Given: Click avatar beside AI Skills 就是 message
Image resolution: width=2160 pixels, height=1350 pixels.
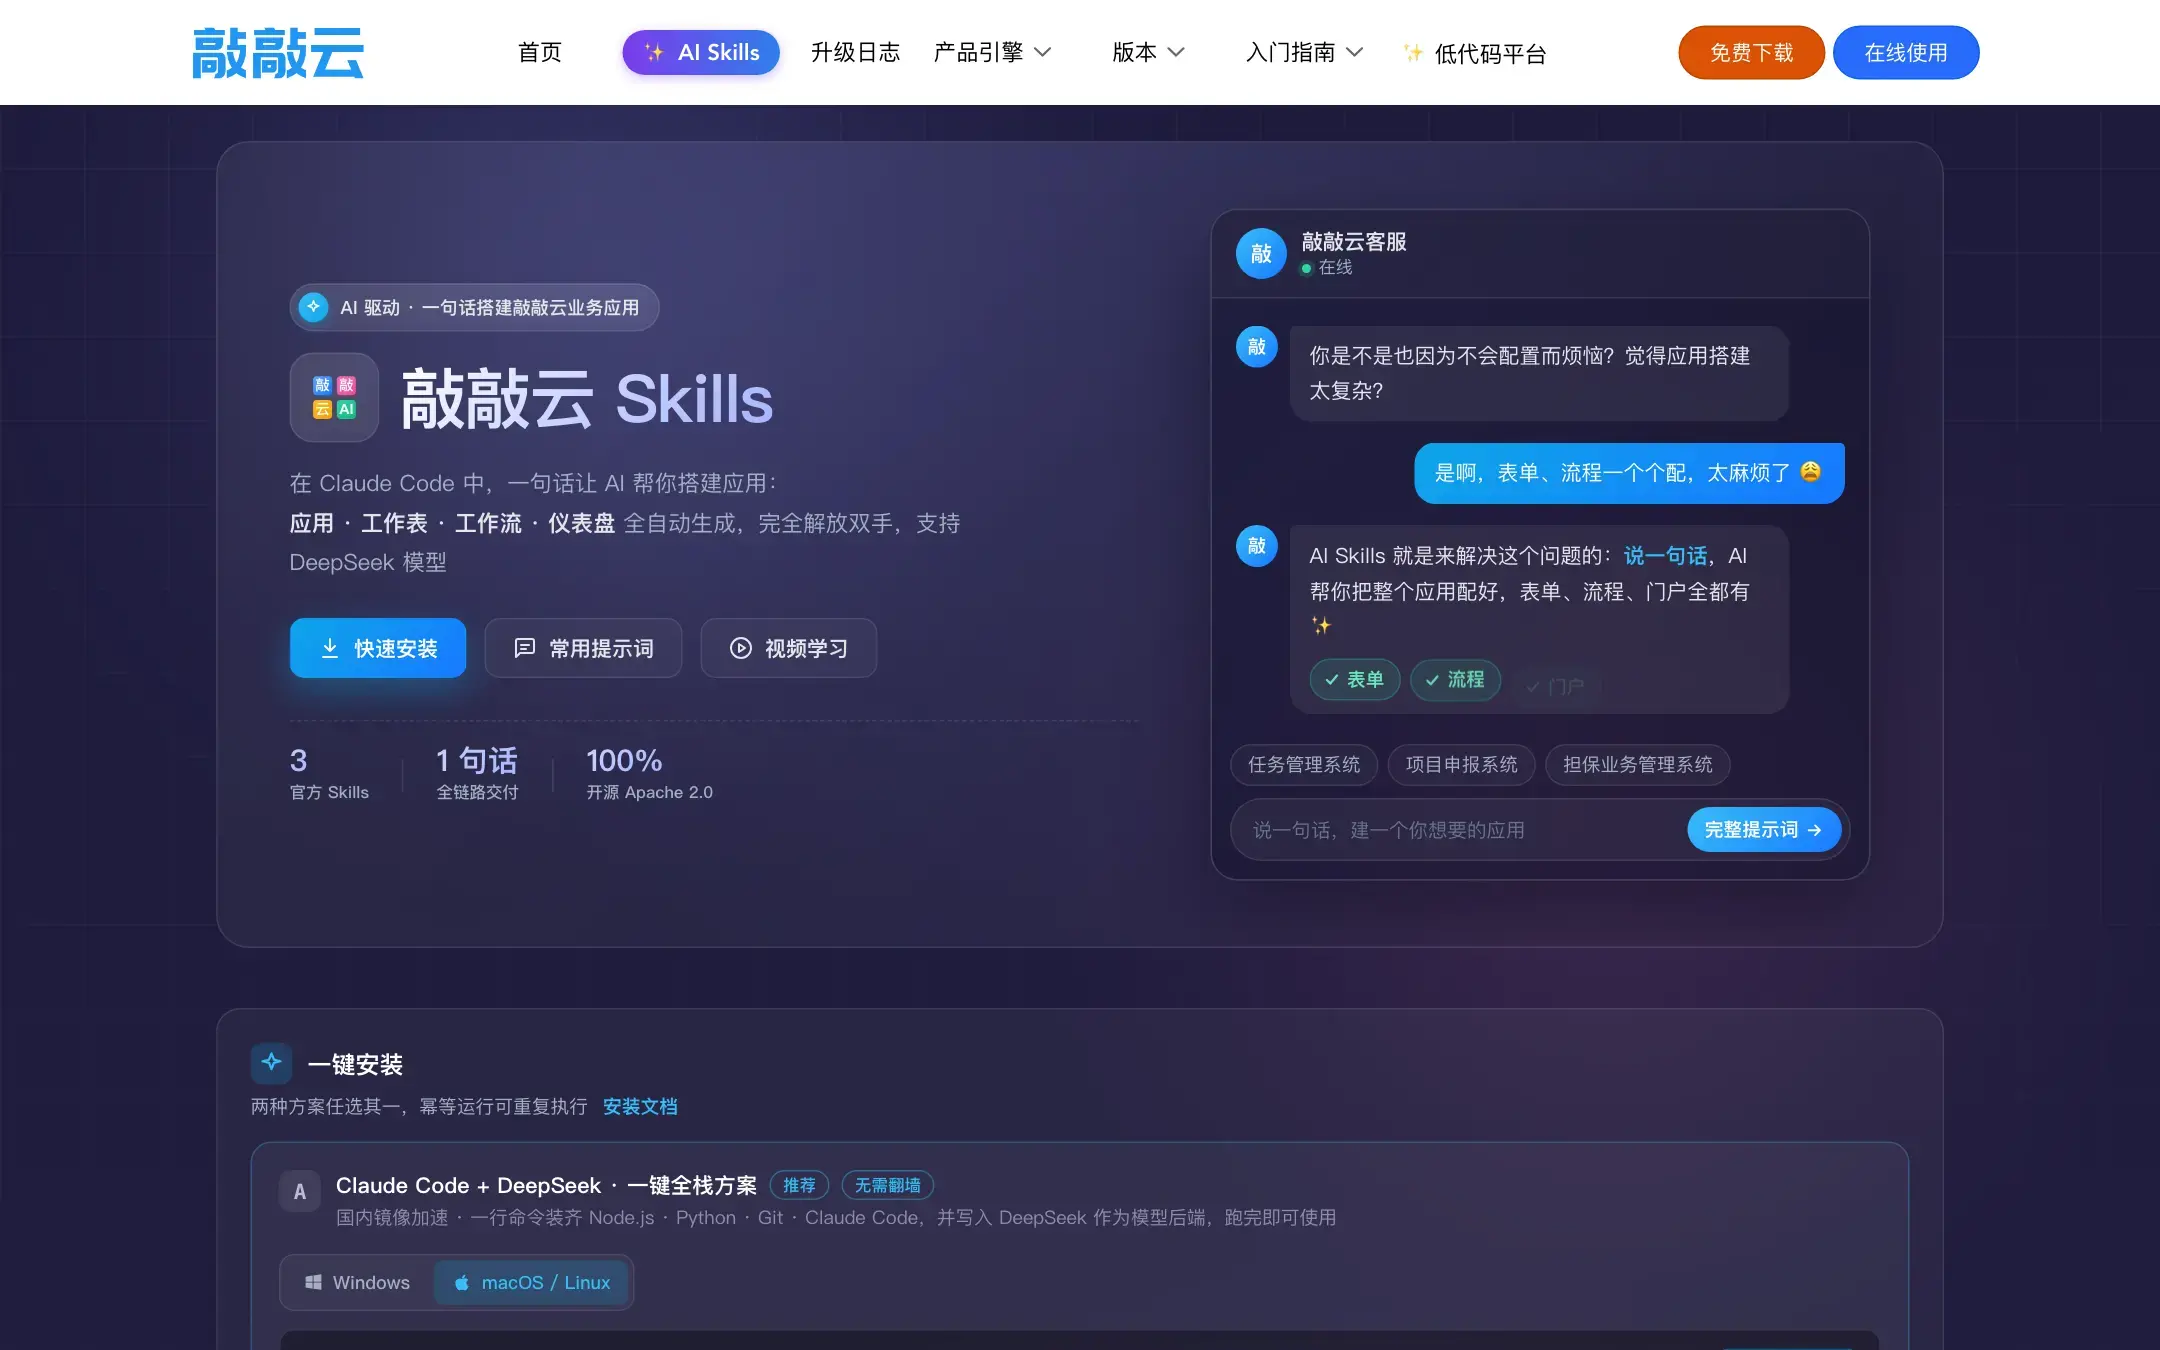Looking at the screenshot, I should 1257,546.
